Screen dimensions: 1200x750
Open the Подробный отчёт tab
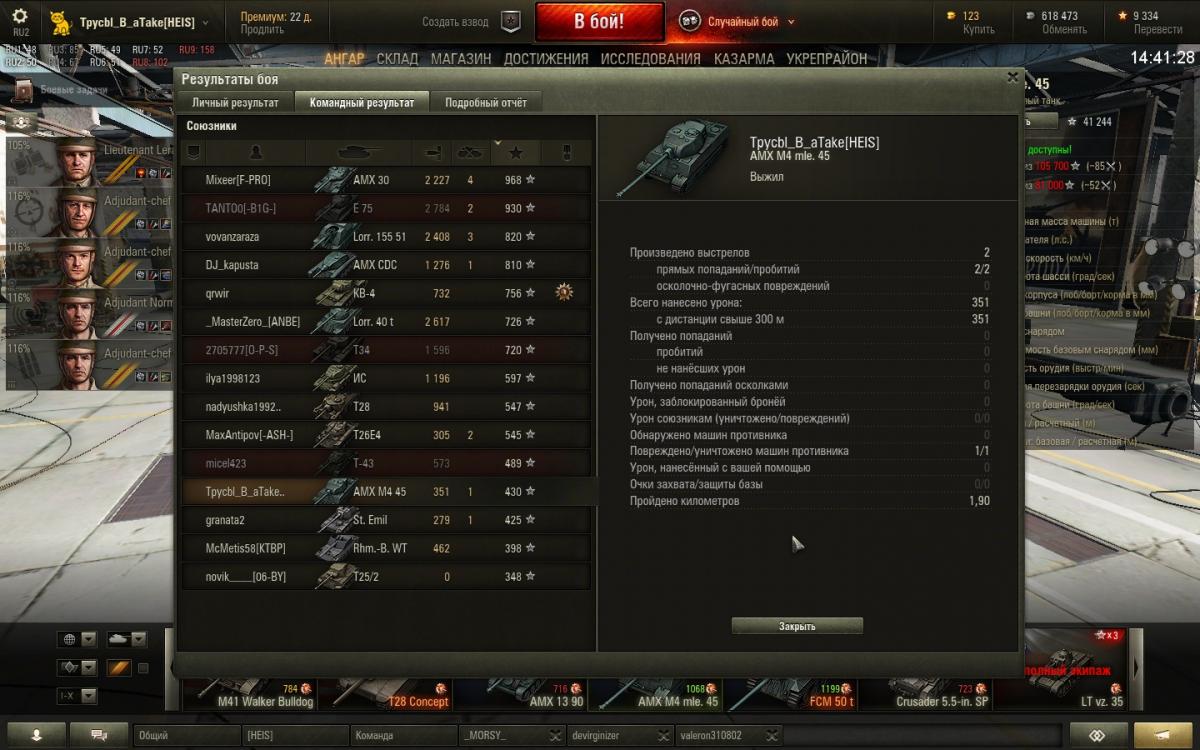pyautogui.click(x=486, y=102)
